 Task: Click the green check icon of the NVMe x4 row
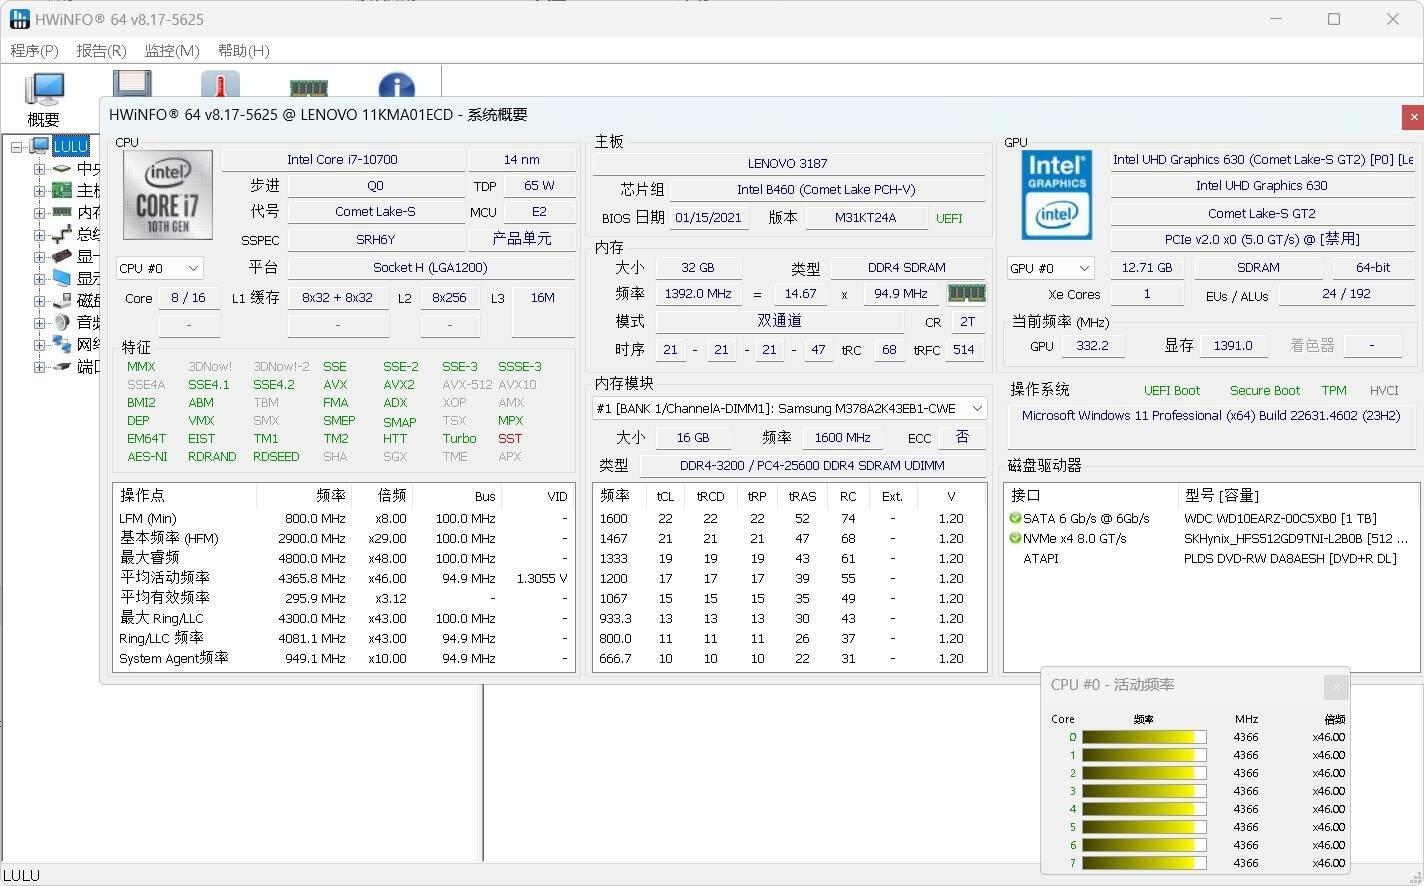[x=1015, y=538]
